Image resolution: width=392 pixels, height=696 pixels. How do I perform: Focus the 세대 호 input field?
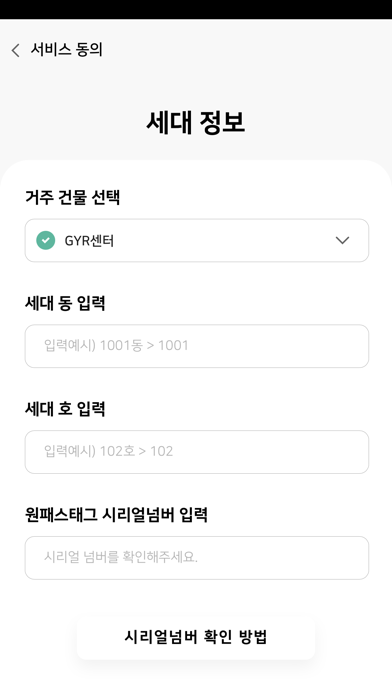[197, 452]
